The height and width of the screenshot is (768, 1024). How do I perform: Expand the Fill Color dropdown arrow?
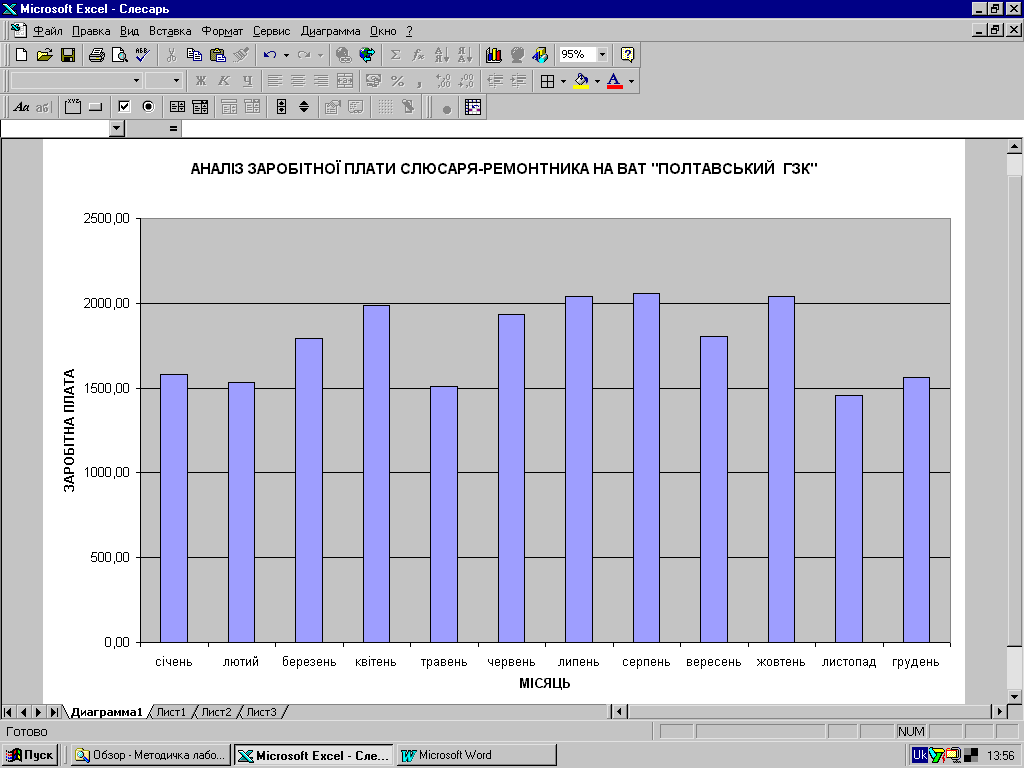click(597, 81)
